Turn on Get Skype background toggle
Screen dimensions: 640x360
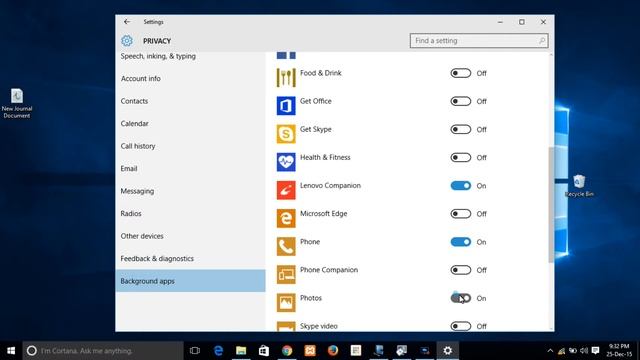point(460,129)
